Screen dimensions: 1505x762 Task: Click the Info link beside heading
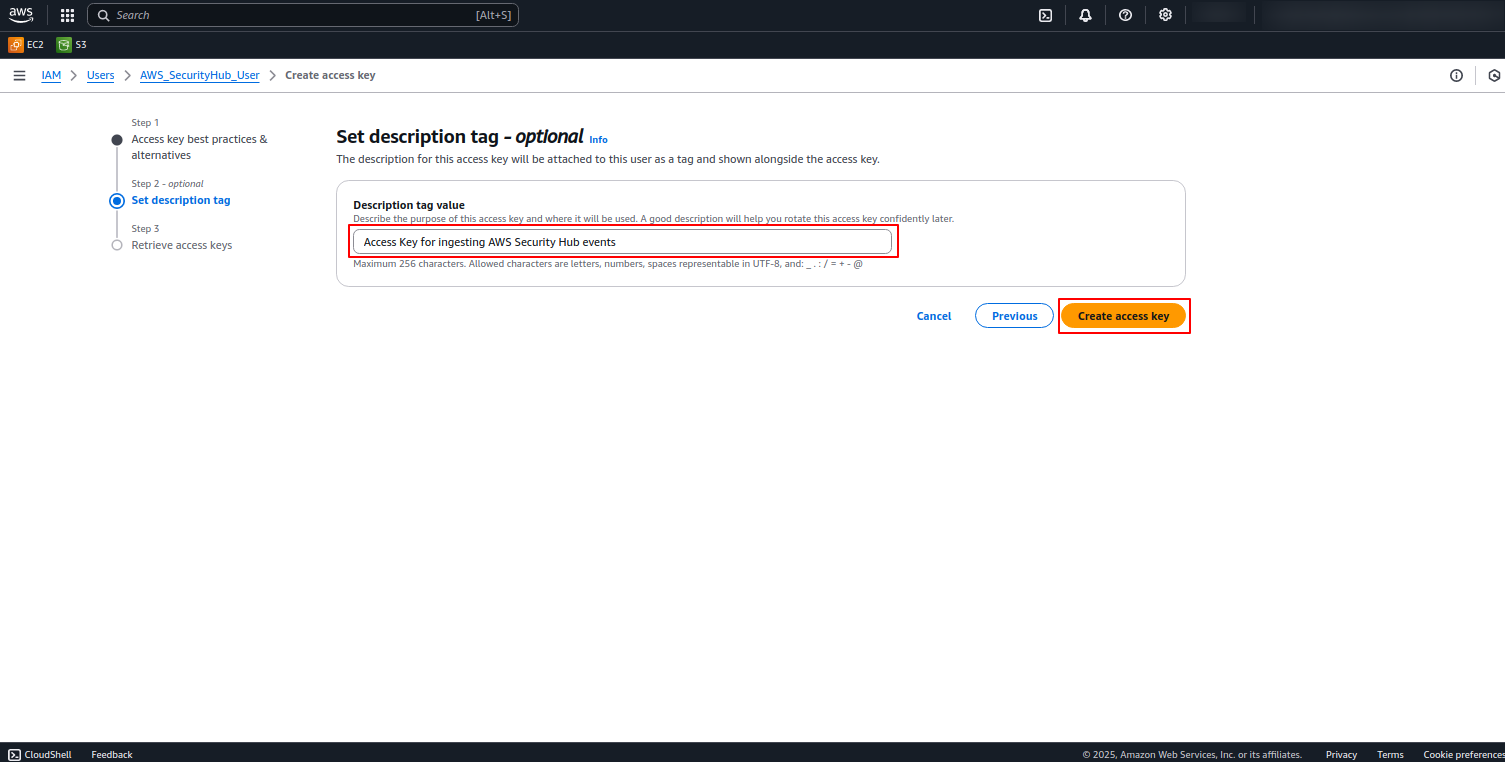coord(598,140)
